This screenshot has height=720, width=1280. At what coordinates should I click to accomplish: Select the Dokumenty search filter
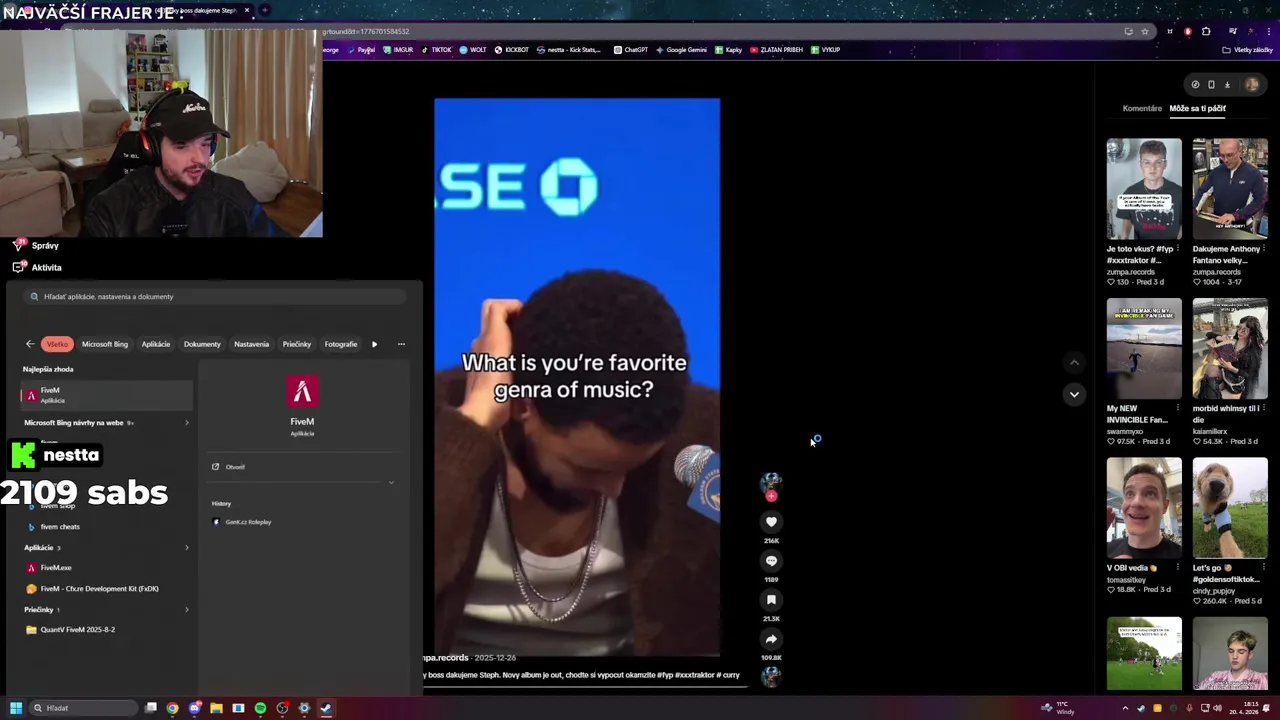click(202, 344)
